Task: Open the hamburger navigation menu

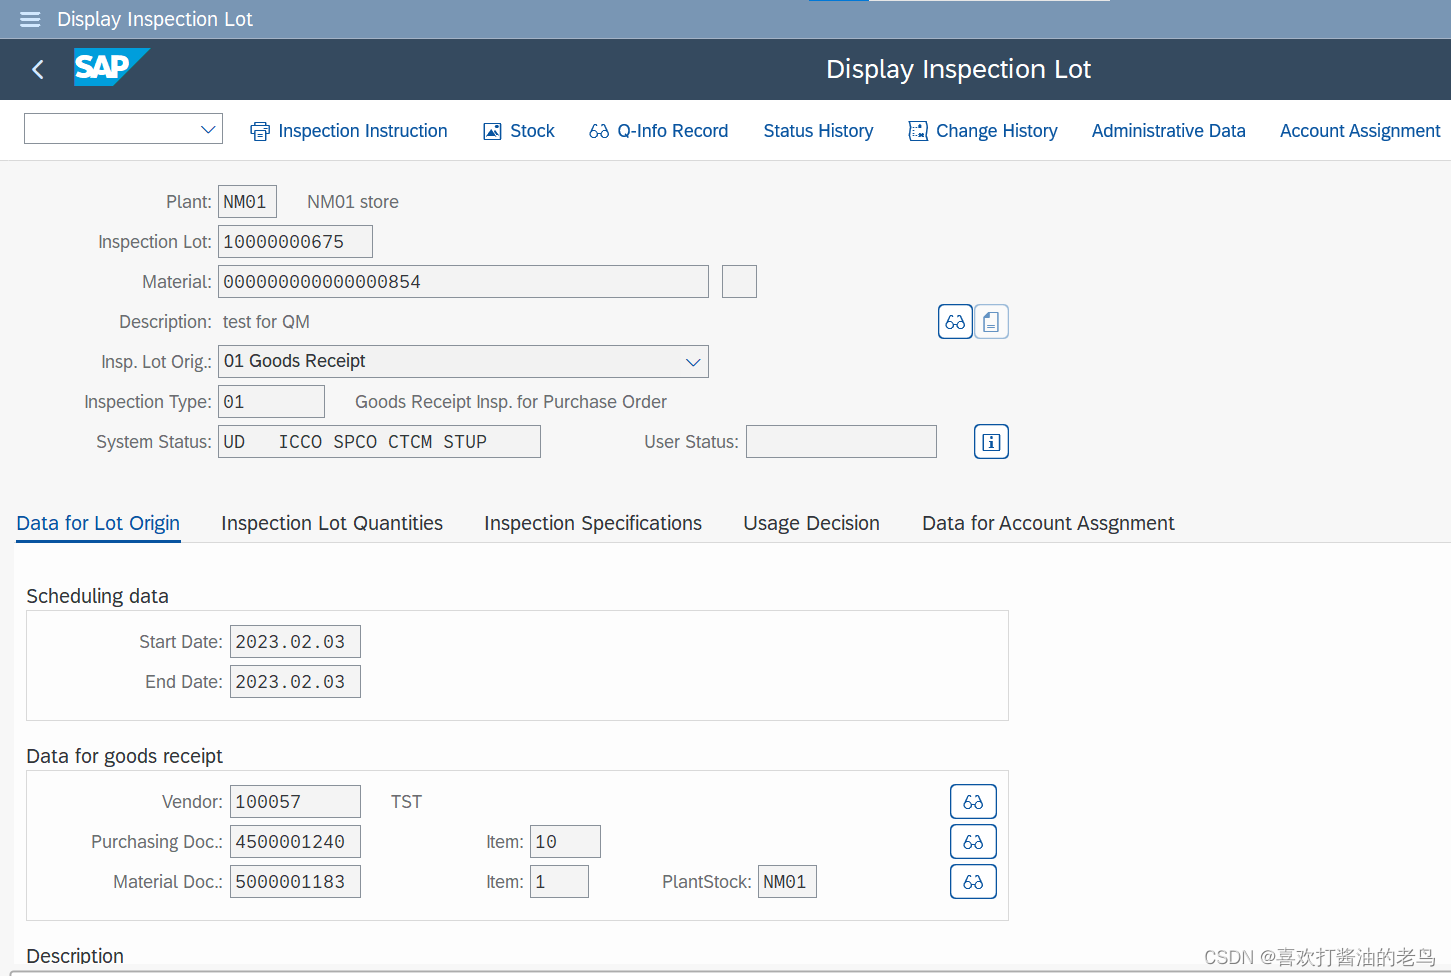Action: click(29, 19)
